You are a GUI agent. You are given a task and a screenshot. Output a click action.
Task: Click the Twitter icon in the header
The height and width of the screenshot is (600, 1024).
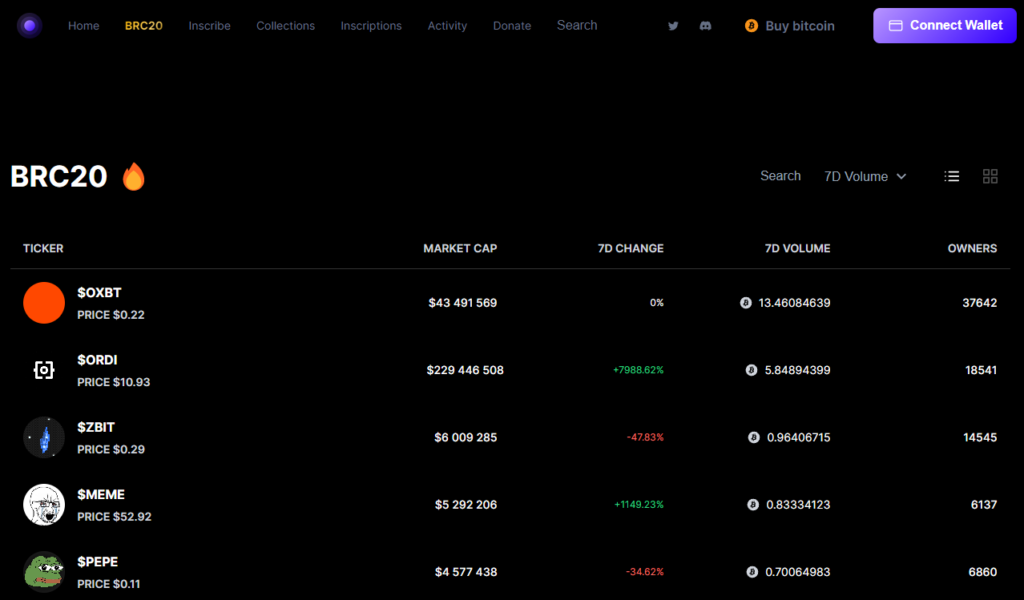tap(673, 25)
